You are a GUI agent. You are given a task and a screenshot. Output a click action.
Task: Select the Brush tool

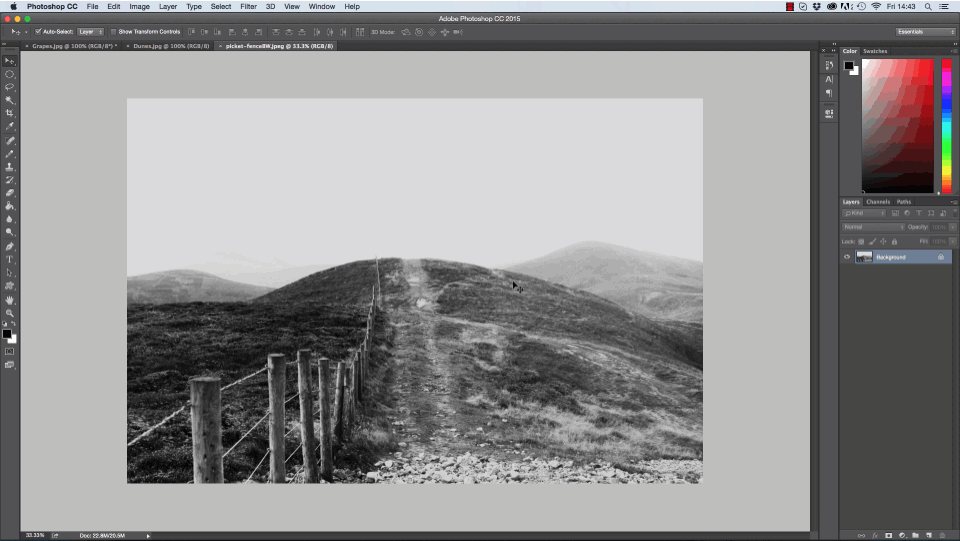[9, 154]
